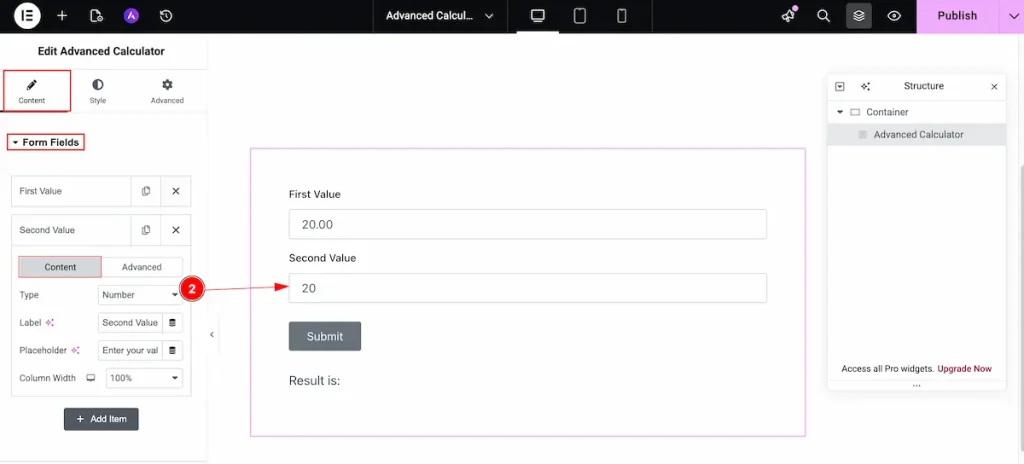Click the Add Element plus icon
The height and width of the screenshot is (464, 1024).
pyautogui.click(x=62, y=16)
